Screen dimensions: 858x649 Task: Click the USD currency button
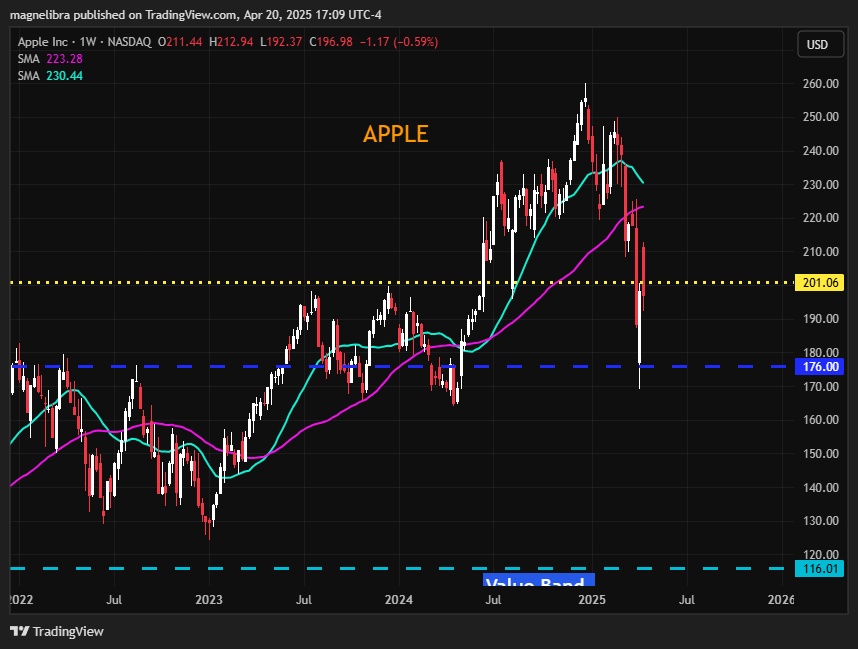coord(820,45)
